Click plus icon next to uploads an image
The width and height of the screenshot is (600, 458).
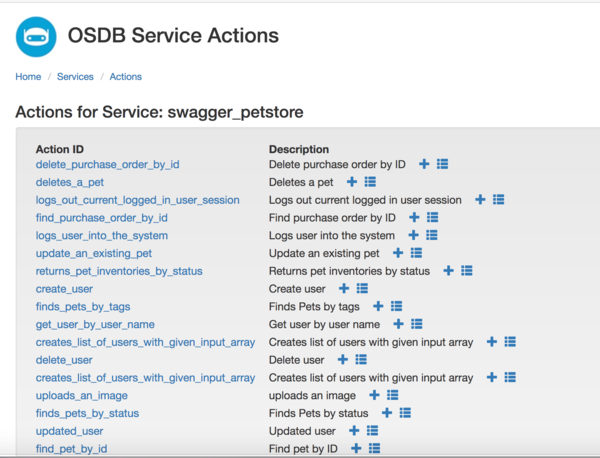pos(374,395)
